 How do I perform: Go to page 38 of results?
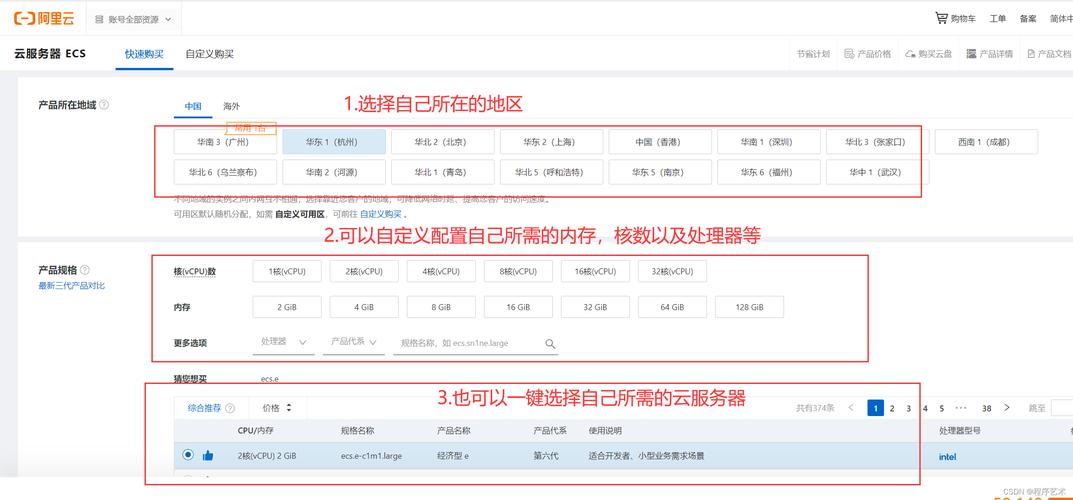tap(986, 408)
